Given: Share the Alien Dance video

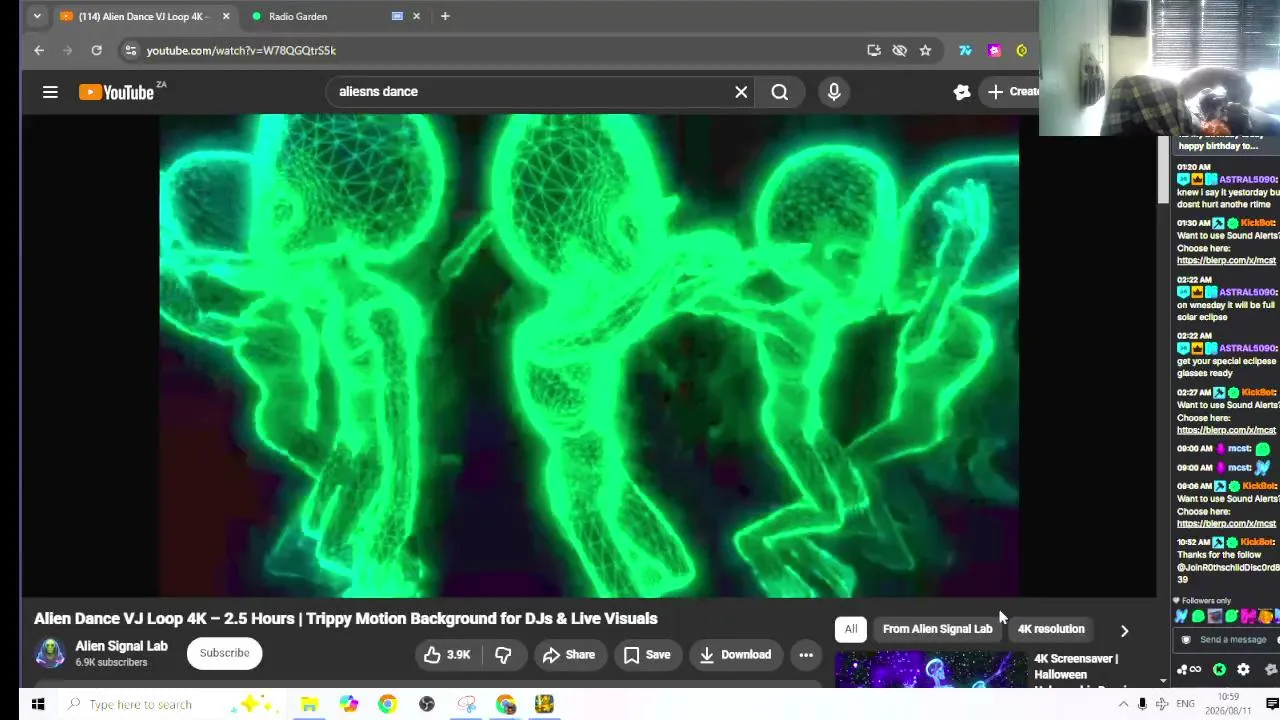Looking at the screenshot, I should coord(569,655).
